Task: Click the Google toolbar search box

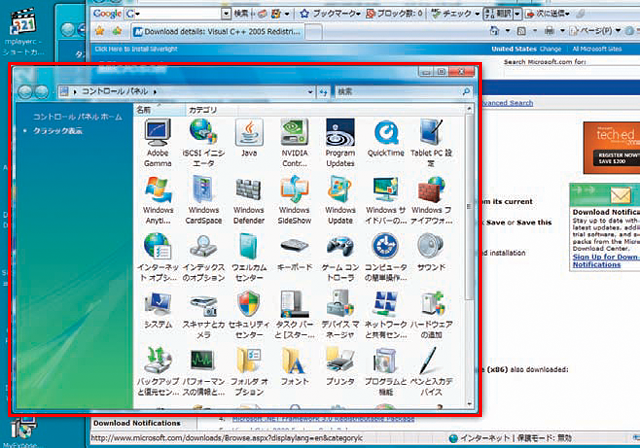Action: pos(178,14)
